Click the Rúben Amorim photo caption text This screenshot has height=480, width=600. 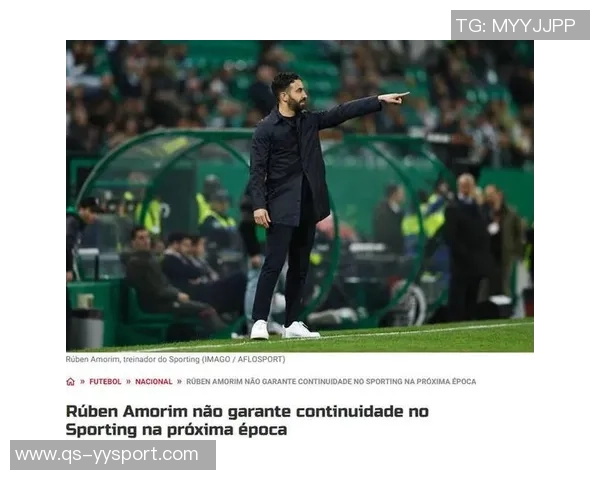(x=175, y=359)
